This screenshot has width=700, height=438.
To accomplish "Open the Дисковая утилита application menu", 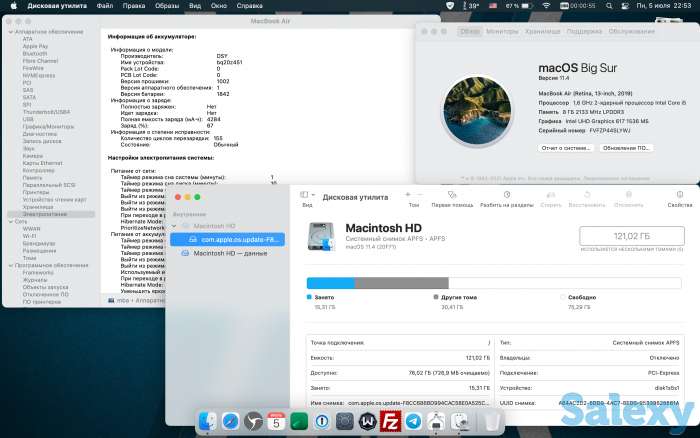I will 57,6.
